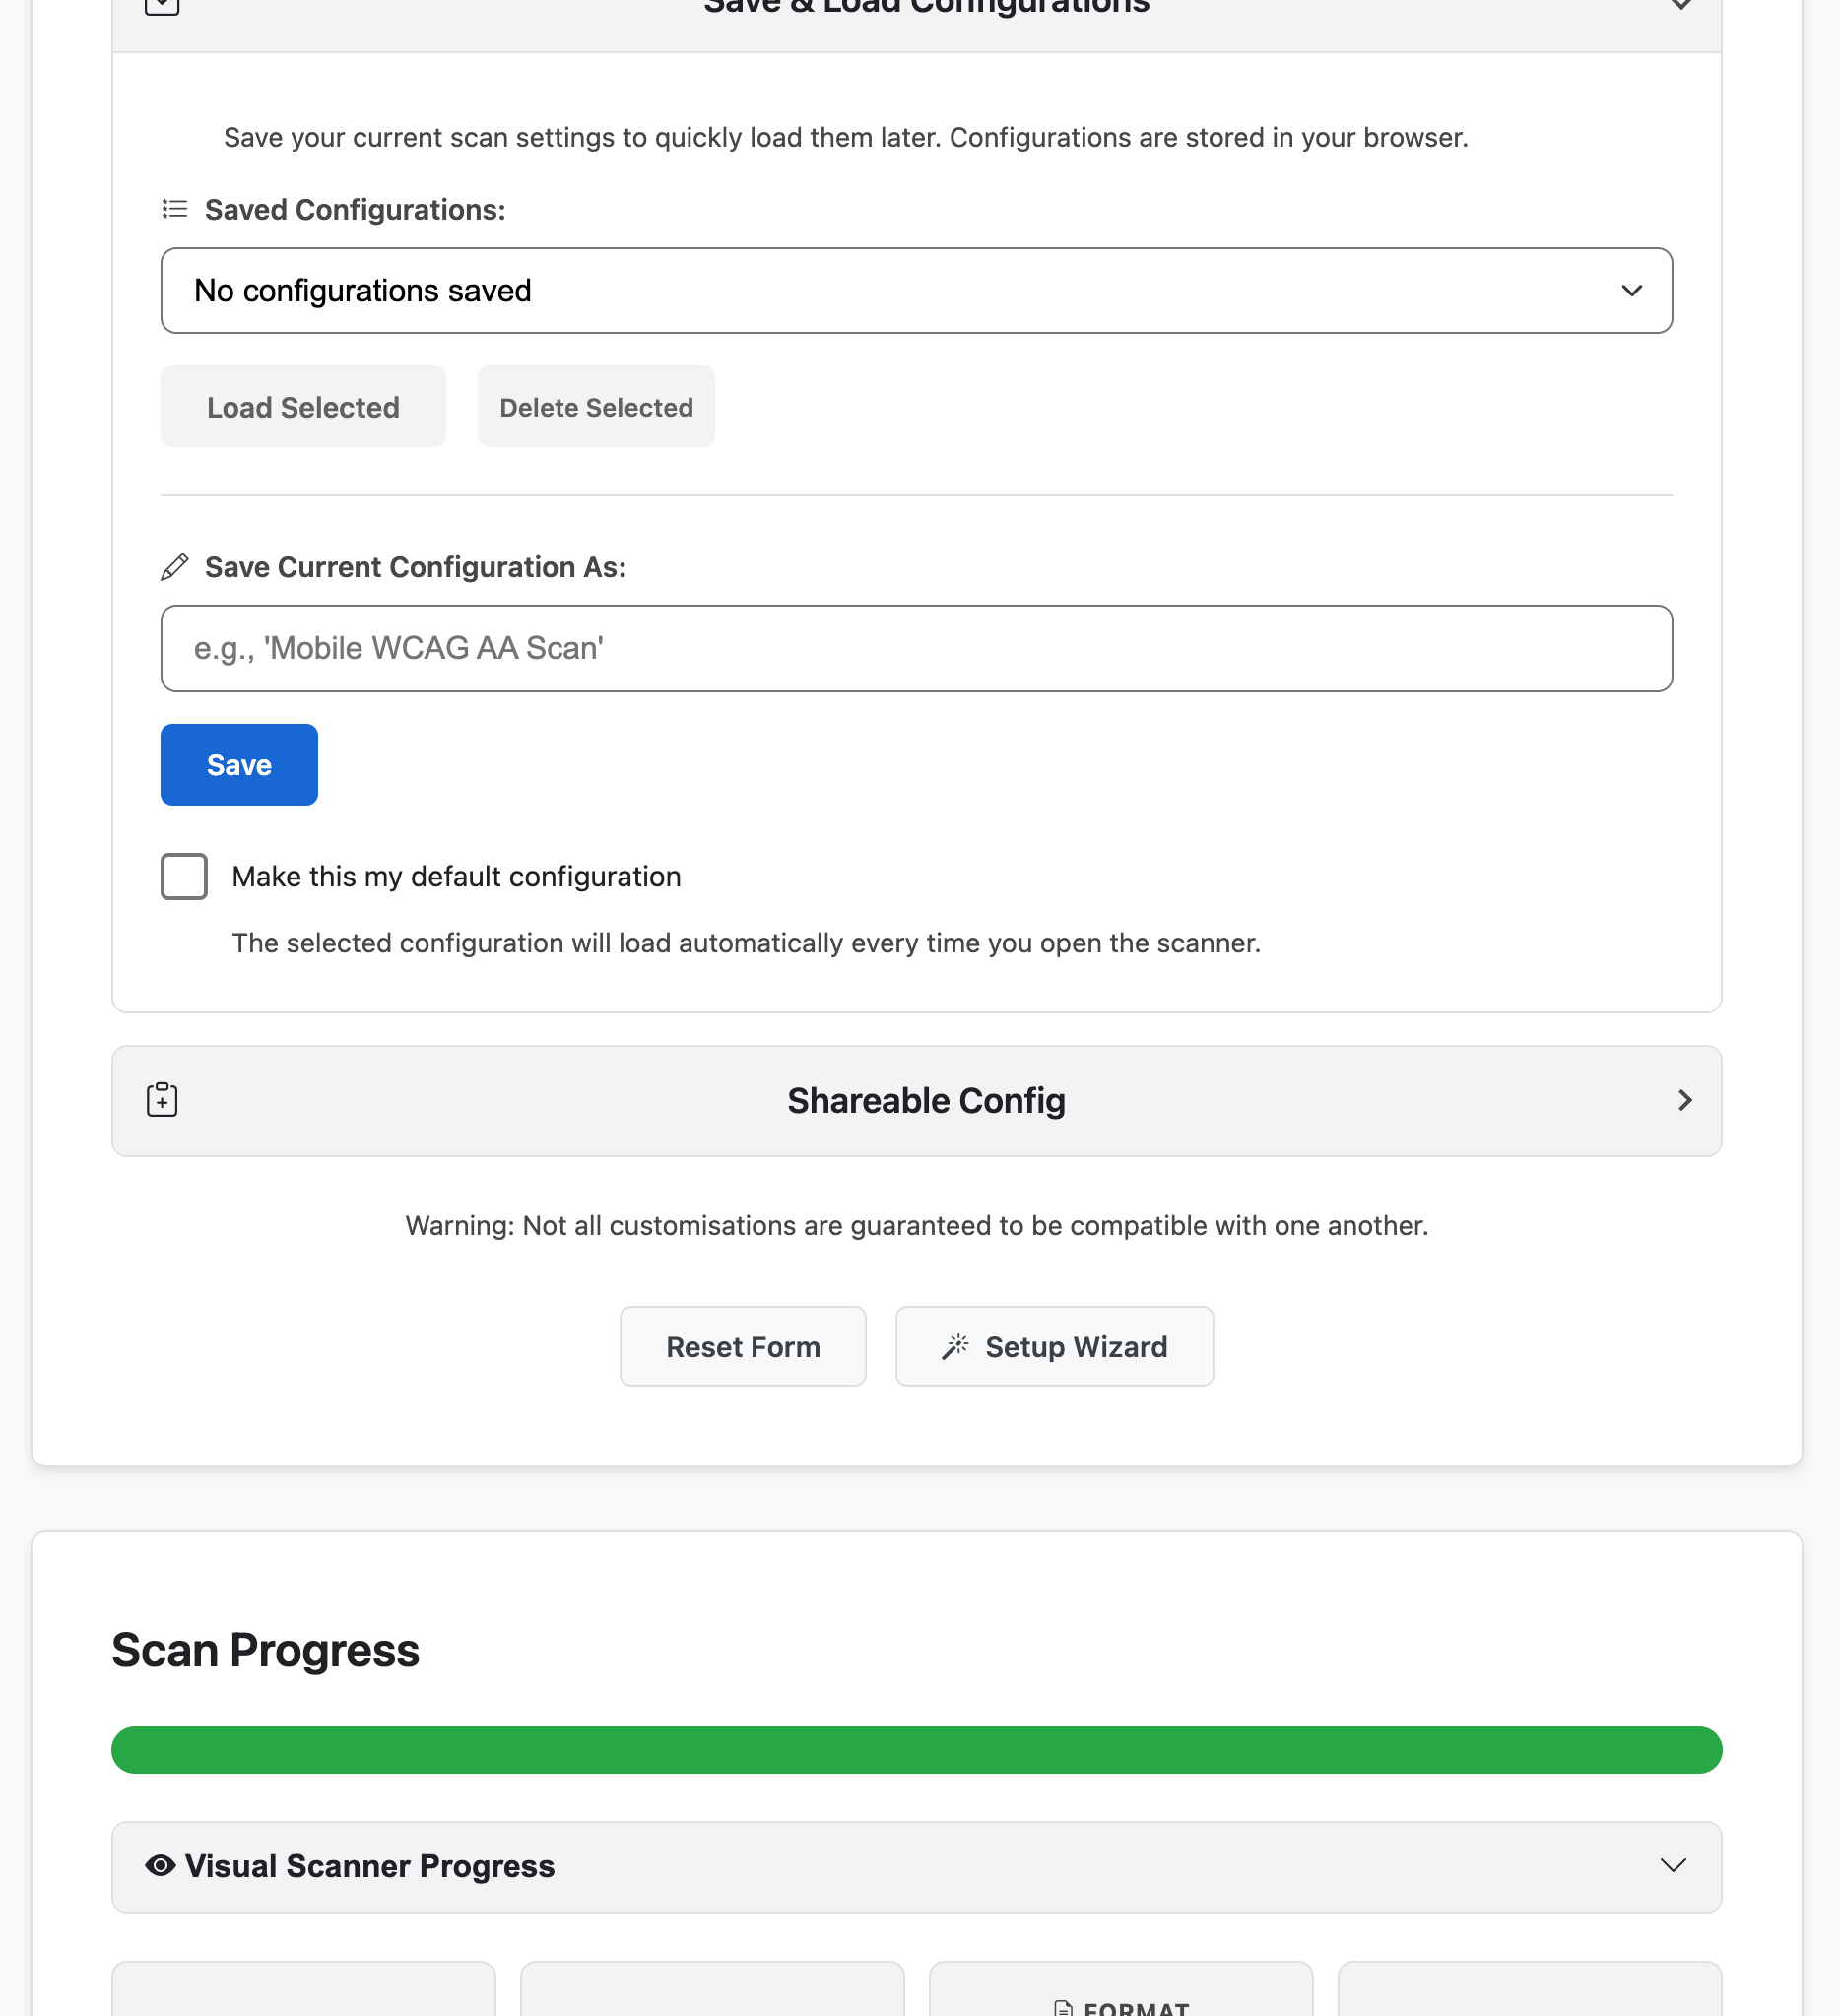The height and width of the screenshot is (2016, 1840).
Task: Enable the default configuration checkbox
Action: click(184, 876)
